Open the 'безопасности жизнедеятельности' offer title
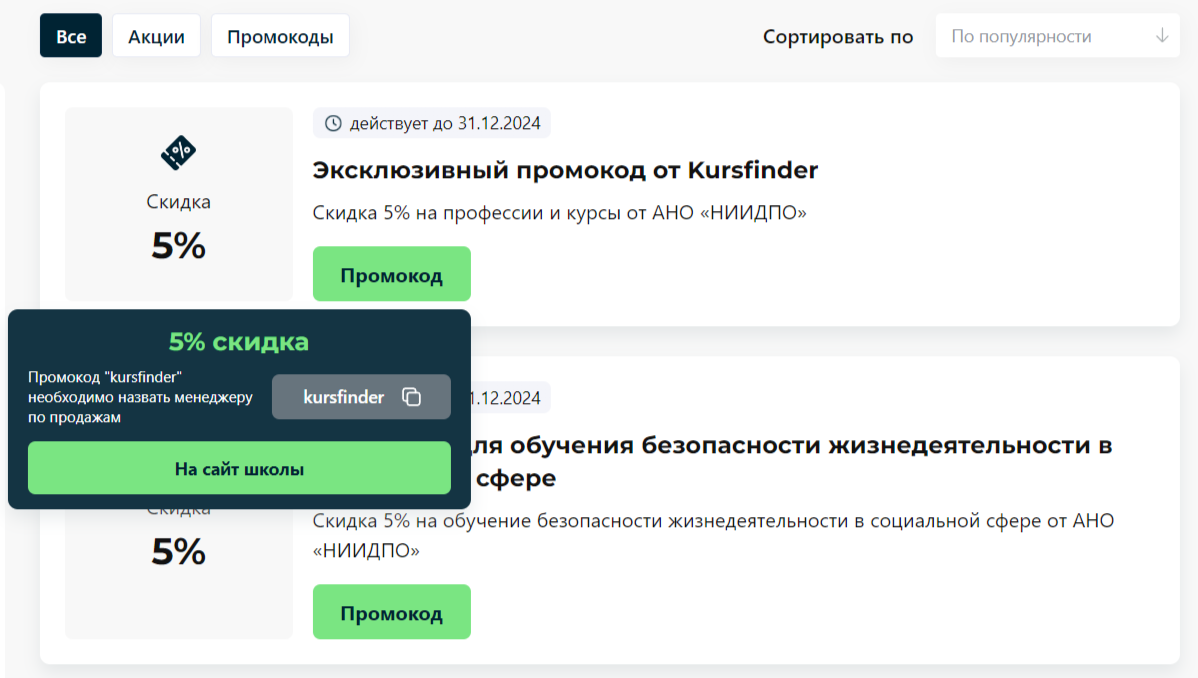 [791, 461]
